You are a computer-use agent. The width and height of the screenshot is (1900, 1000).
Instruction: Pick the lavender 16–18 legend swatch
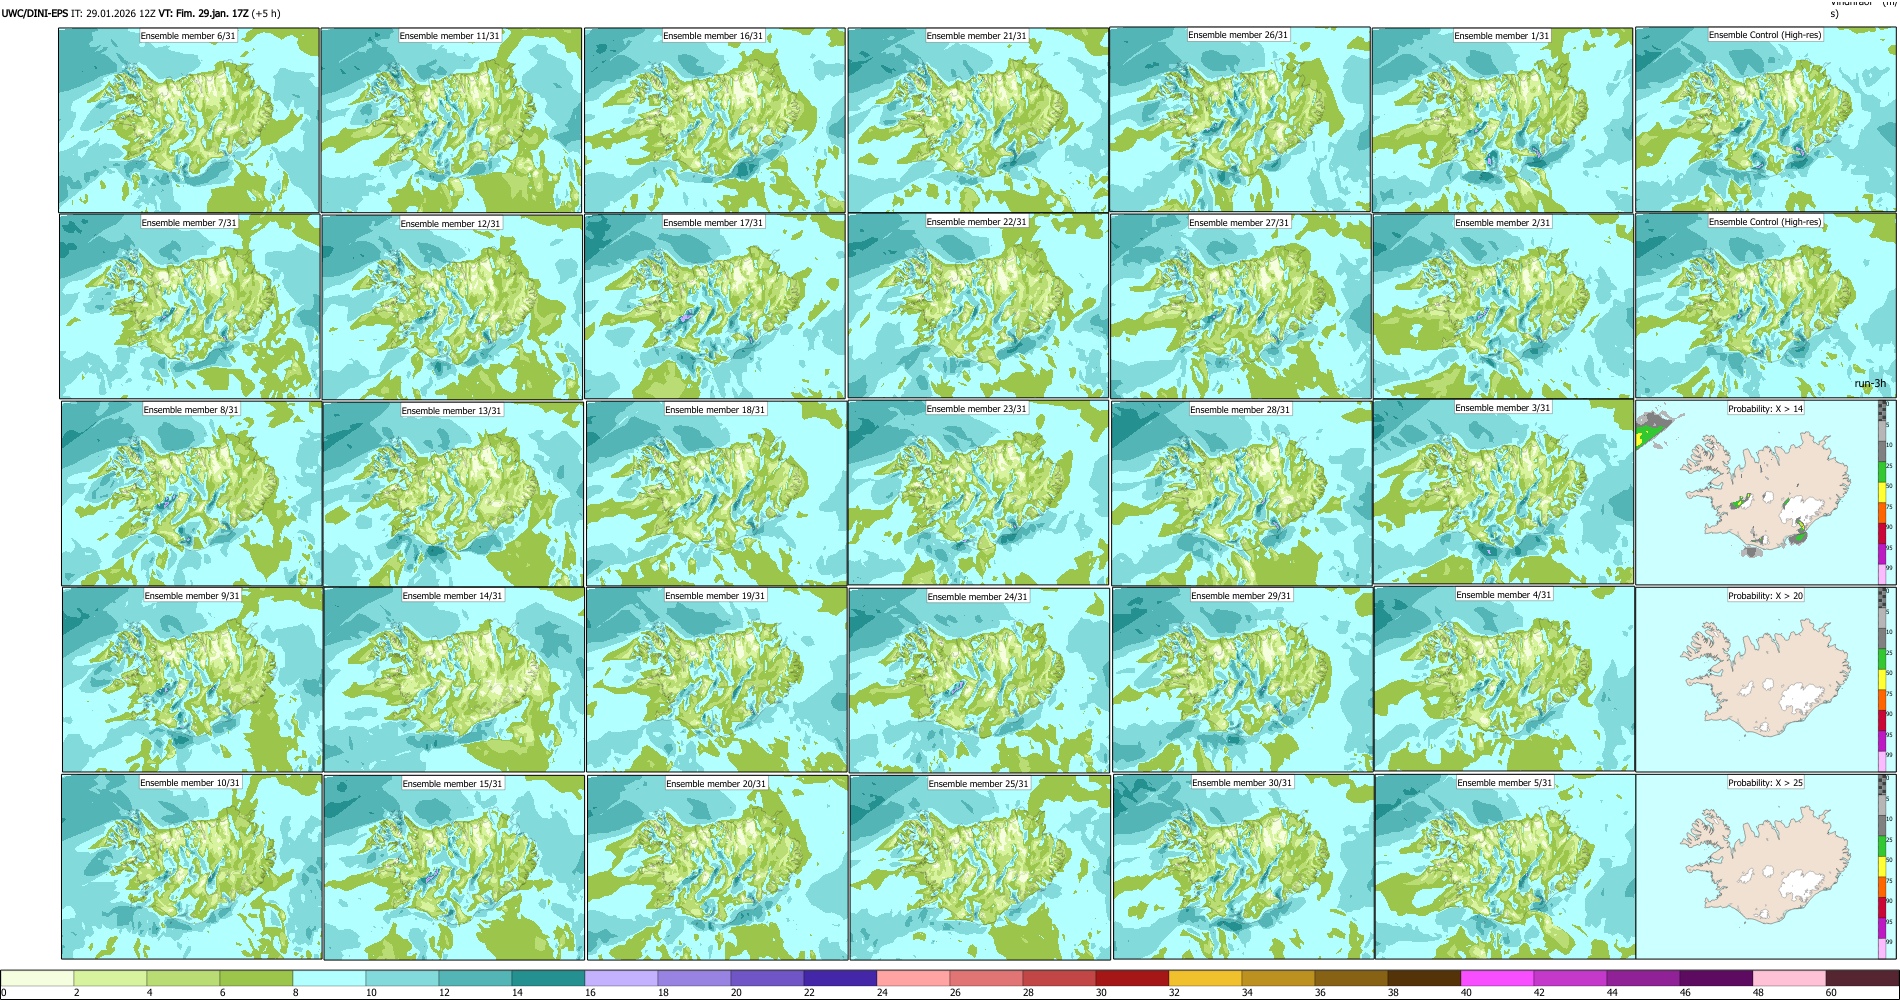[621, 978]
